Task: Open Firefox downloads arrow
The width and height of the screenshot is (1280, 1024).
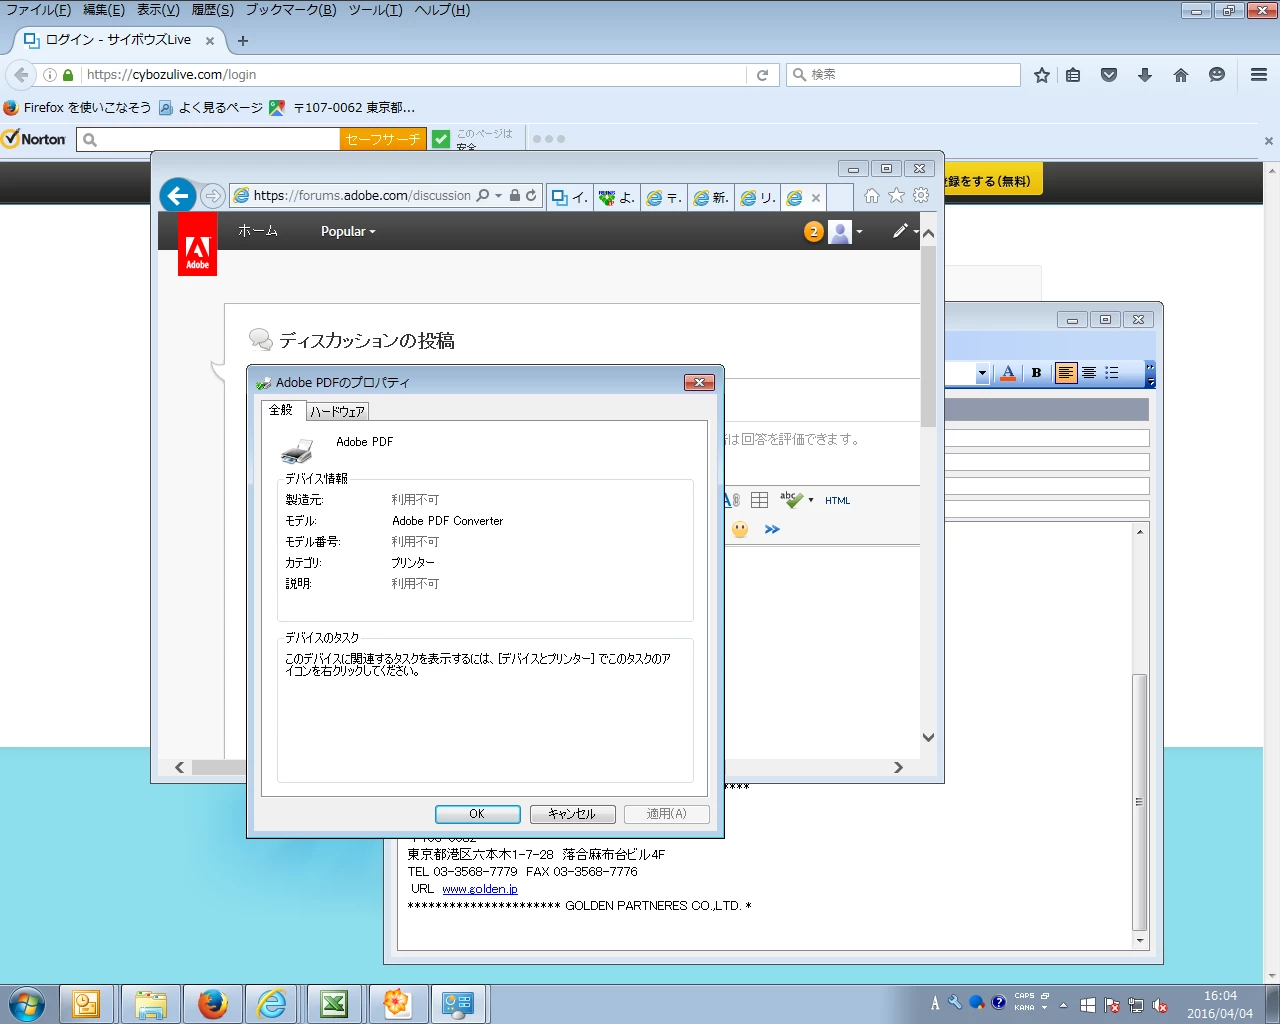Action: click(1145, 75)
